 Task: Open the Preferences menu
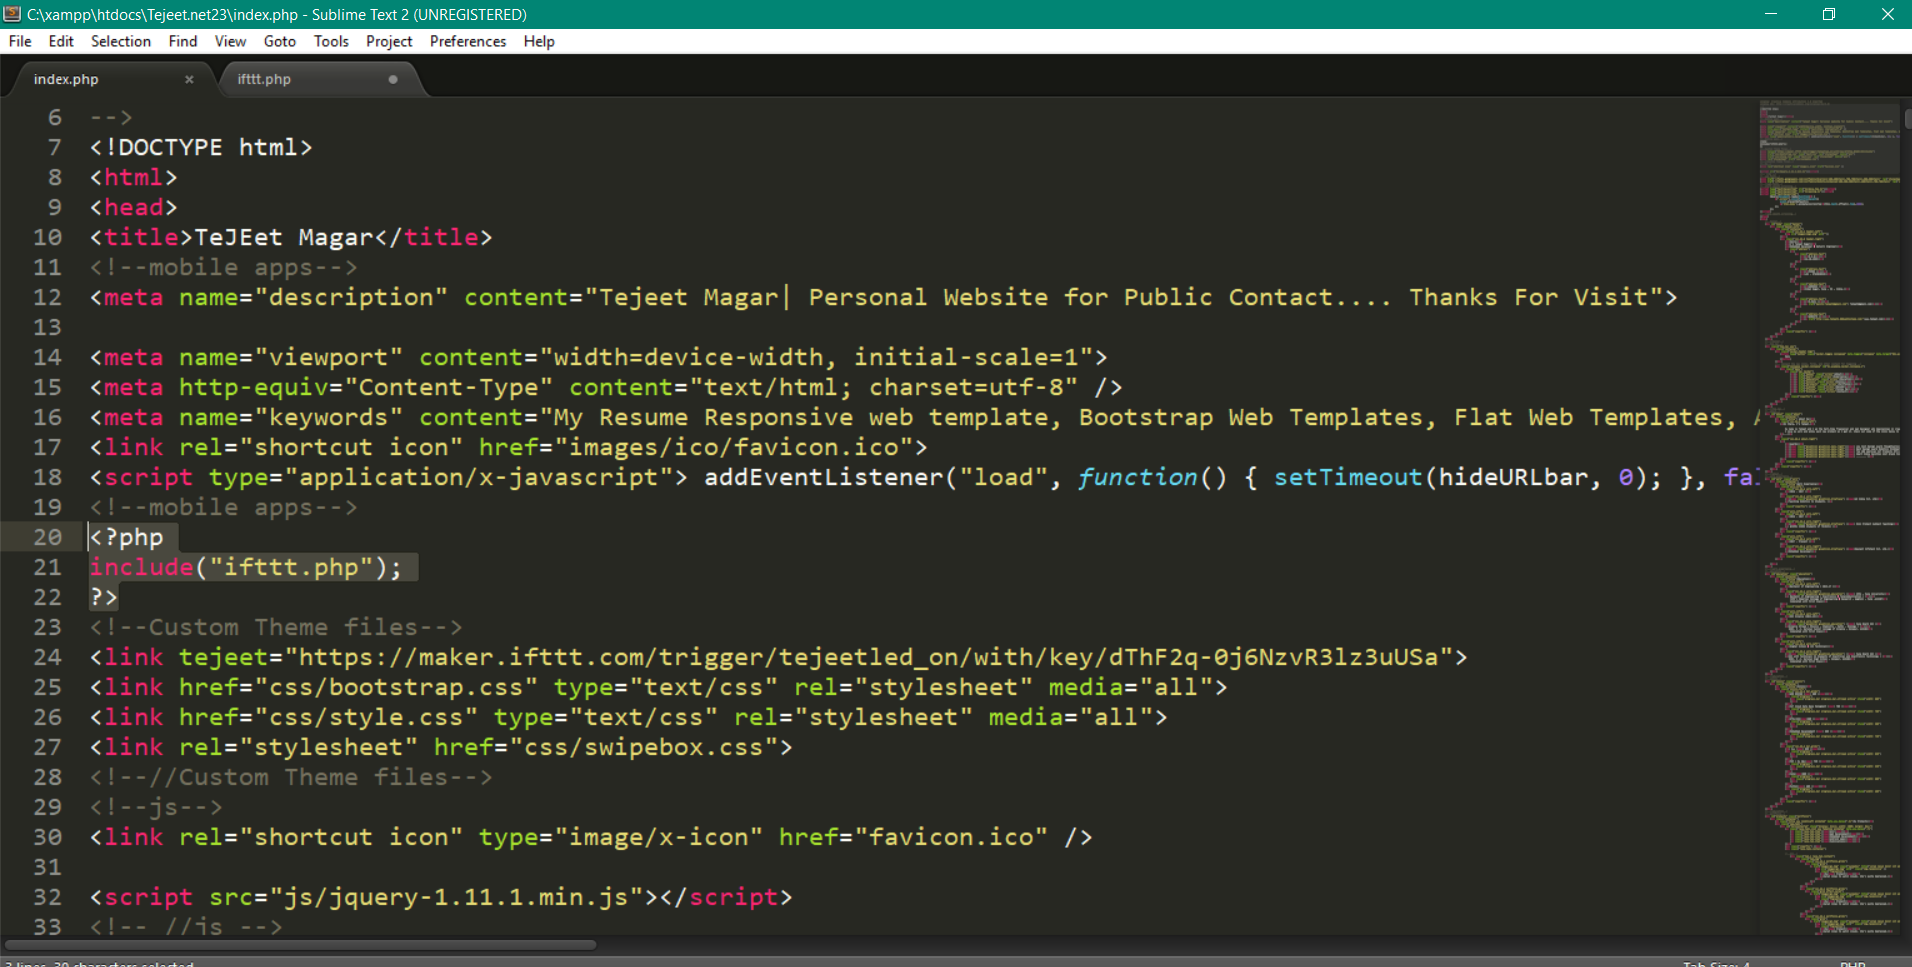coord(468,41)
